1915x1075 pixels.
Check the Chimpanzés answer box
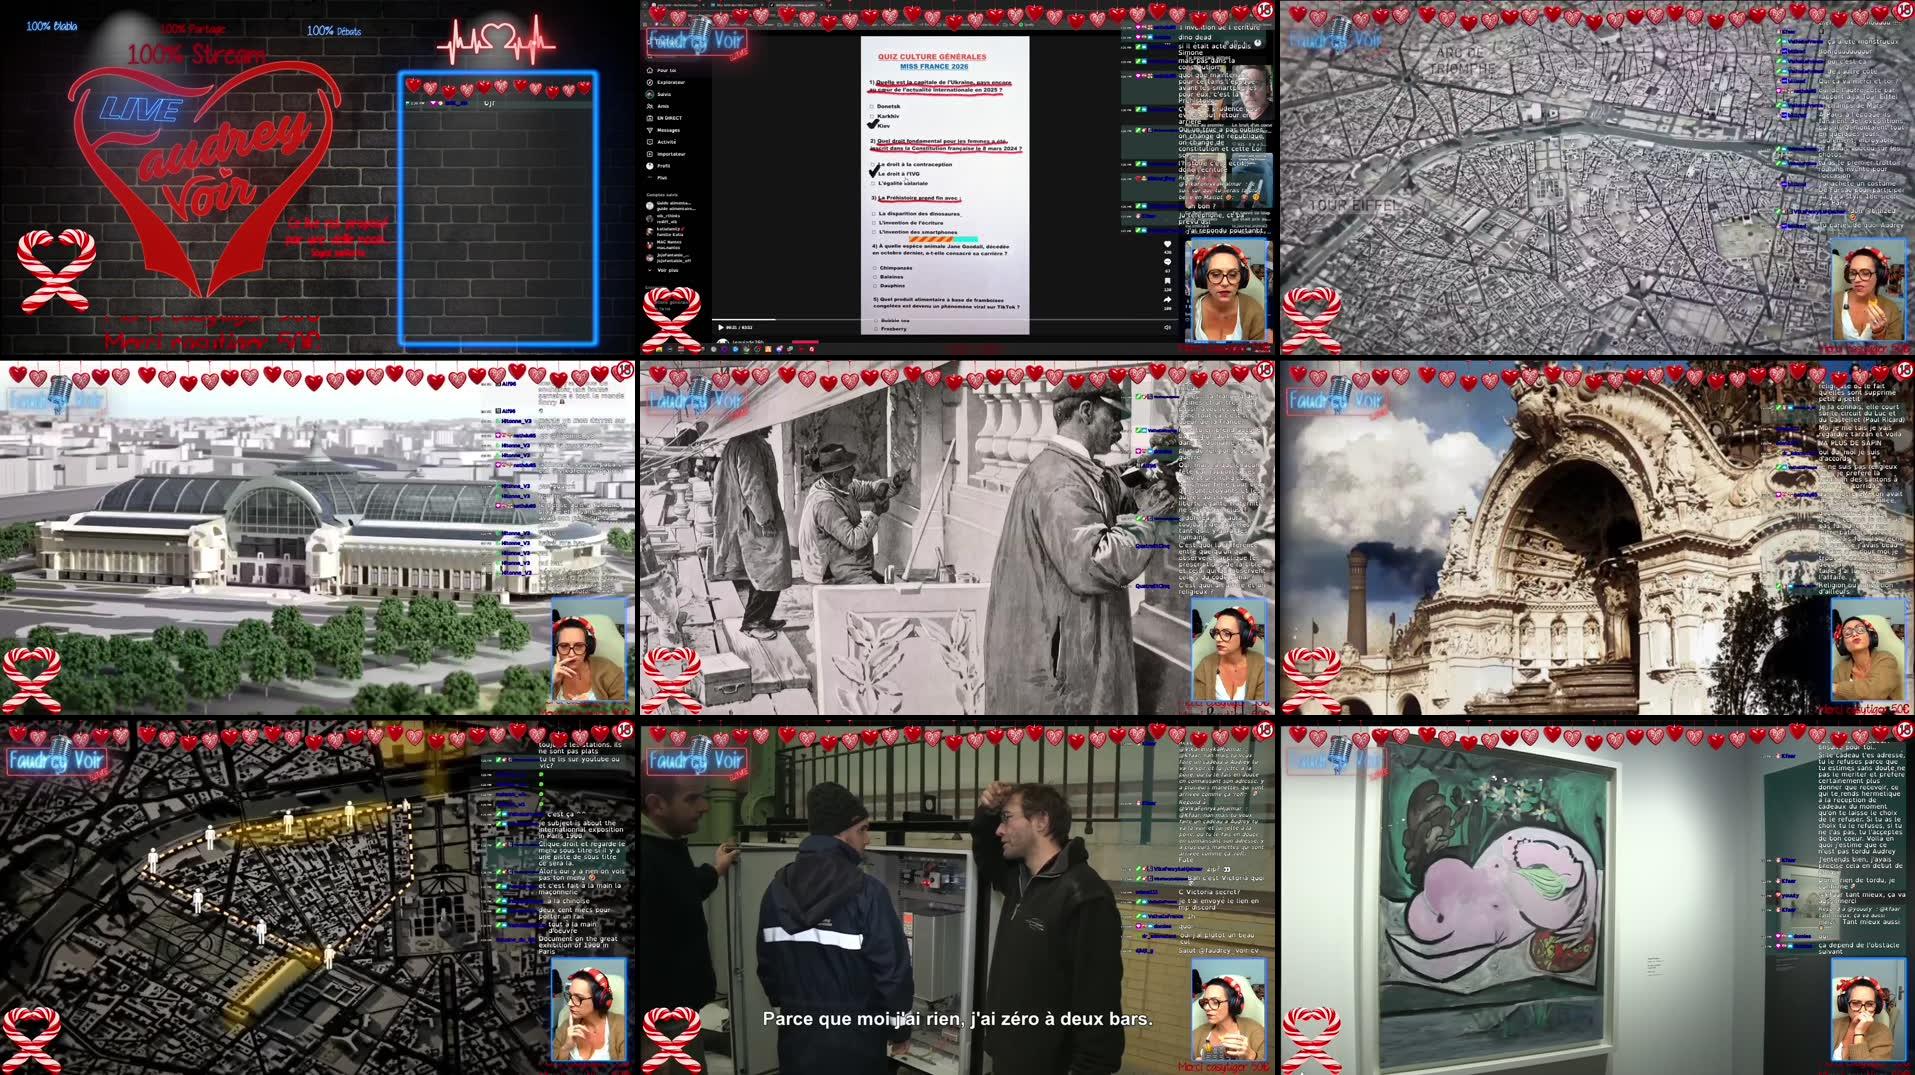(x=873, y=268)
